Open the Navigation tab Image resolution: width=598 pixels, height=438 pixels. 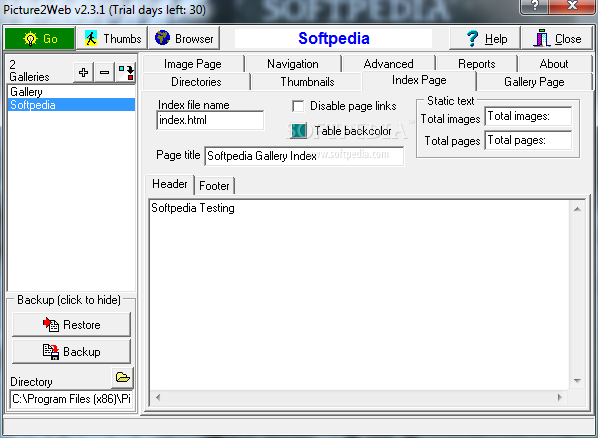[x=293, y=64]
